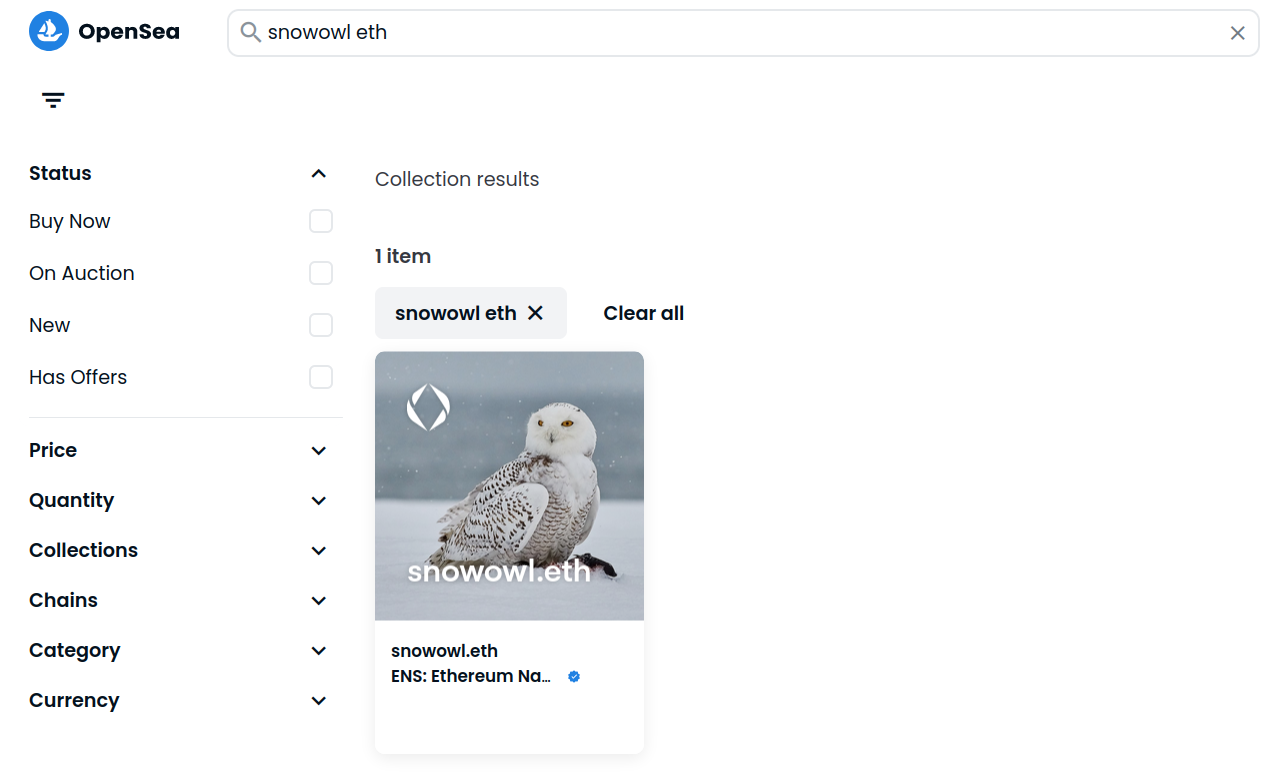Screen dimensions: 1278x774
Task: Click the ENS logo on the owl image
Action: tap(428, 408)
